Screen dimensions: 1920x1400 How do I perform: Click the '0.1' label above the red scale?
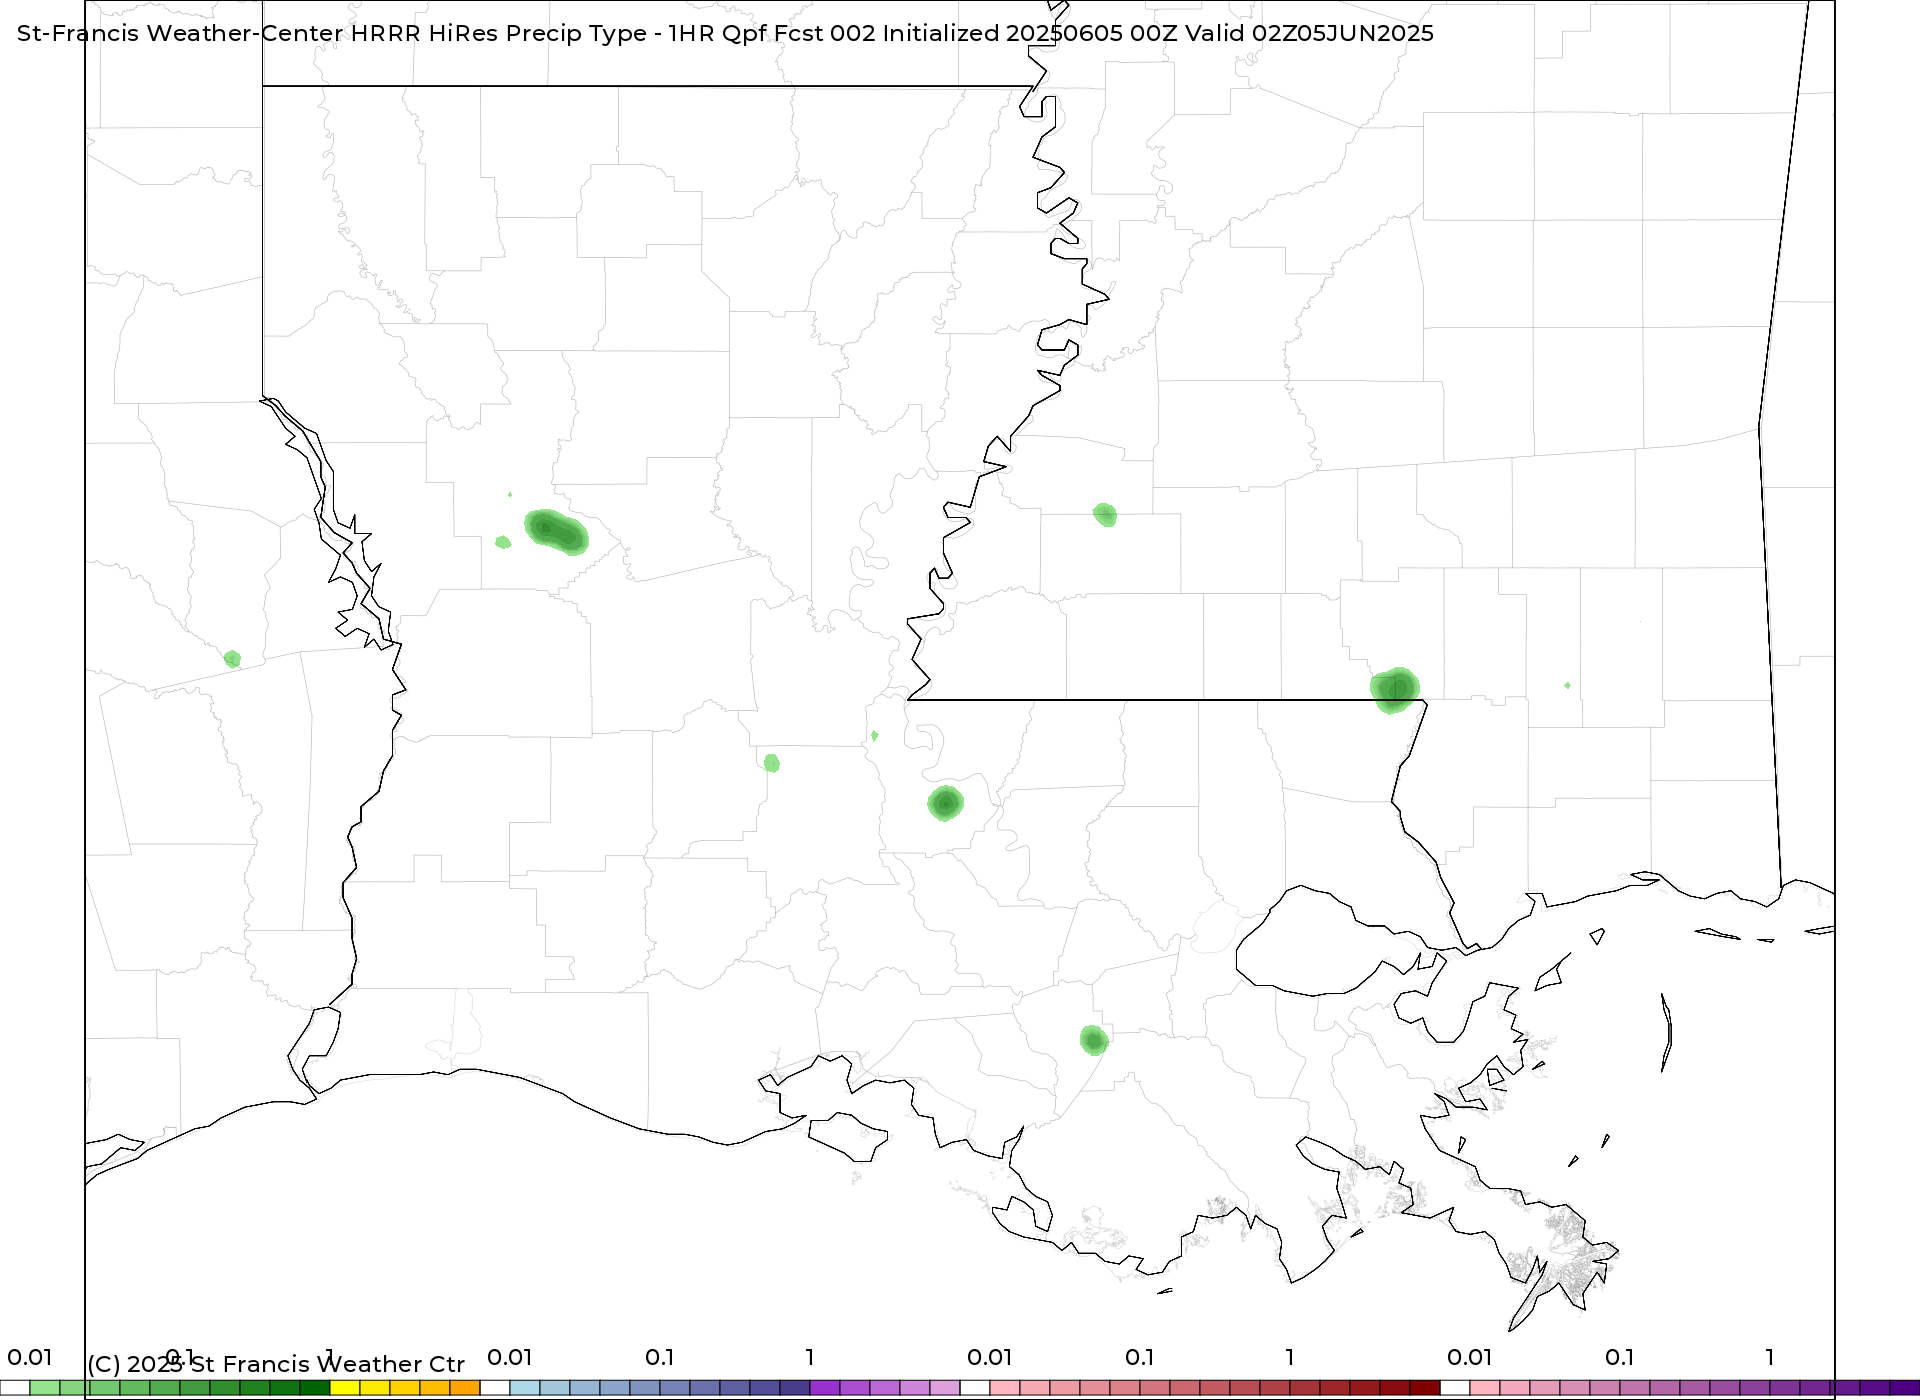(x=1140, y=1357)
